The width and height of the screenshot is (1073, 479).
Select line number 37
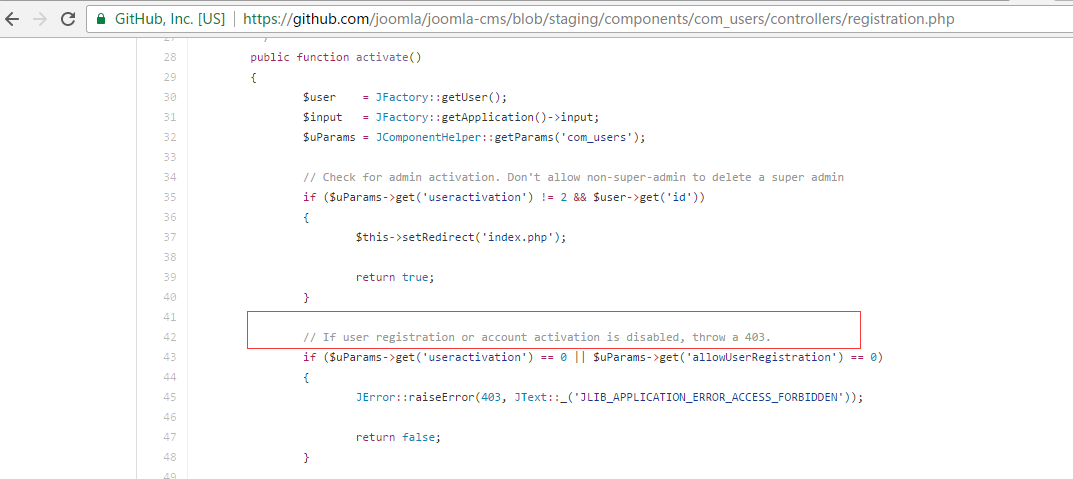(x=170, y=237)
